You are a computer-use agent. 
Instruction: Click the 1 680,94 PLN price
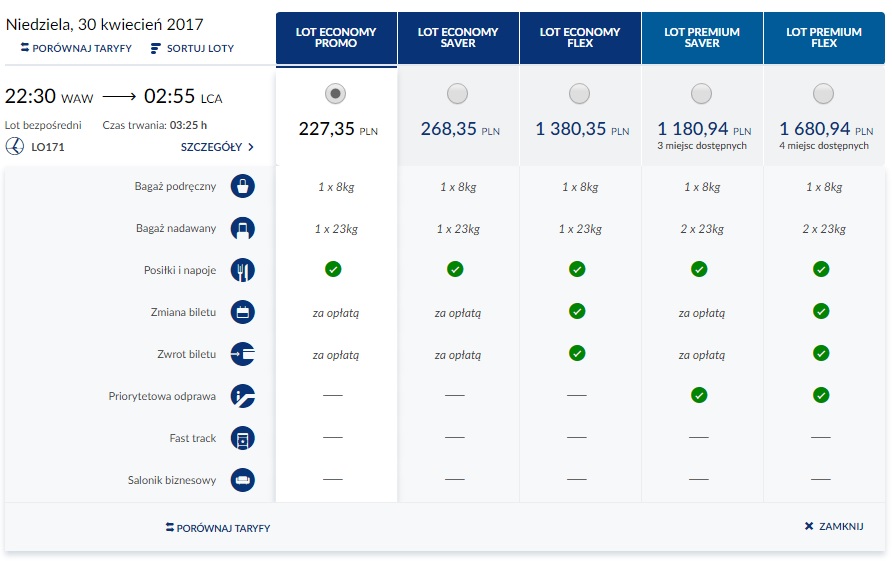pyautogui.click(x=825, y=129)
